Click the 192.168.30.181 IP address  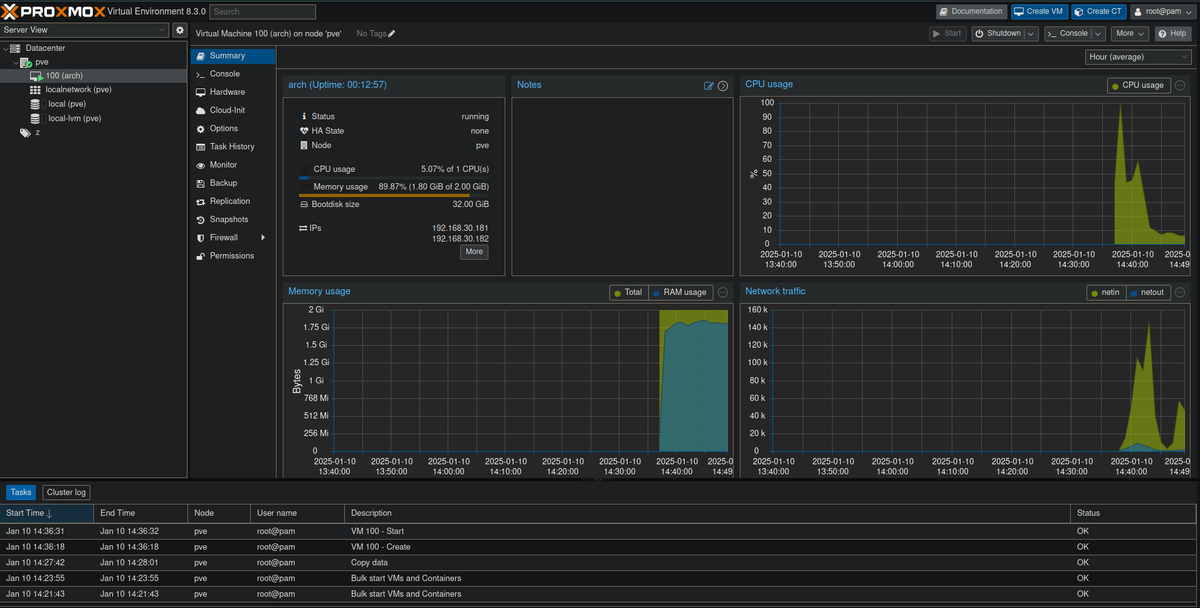[x=460, y=228]
